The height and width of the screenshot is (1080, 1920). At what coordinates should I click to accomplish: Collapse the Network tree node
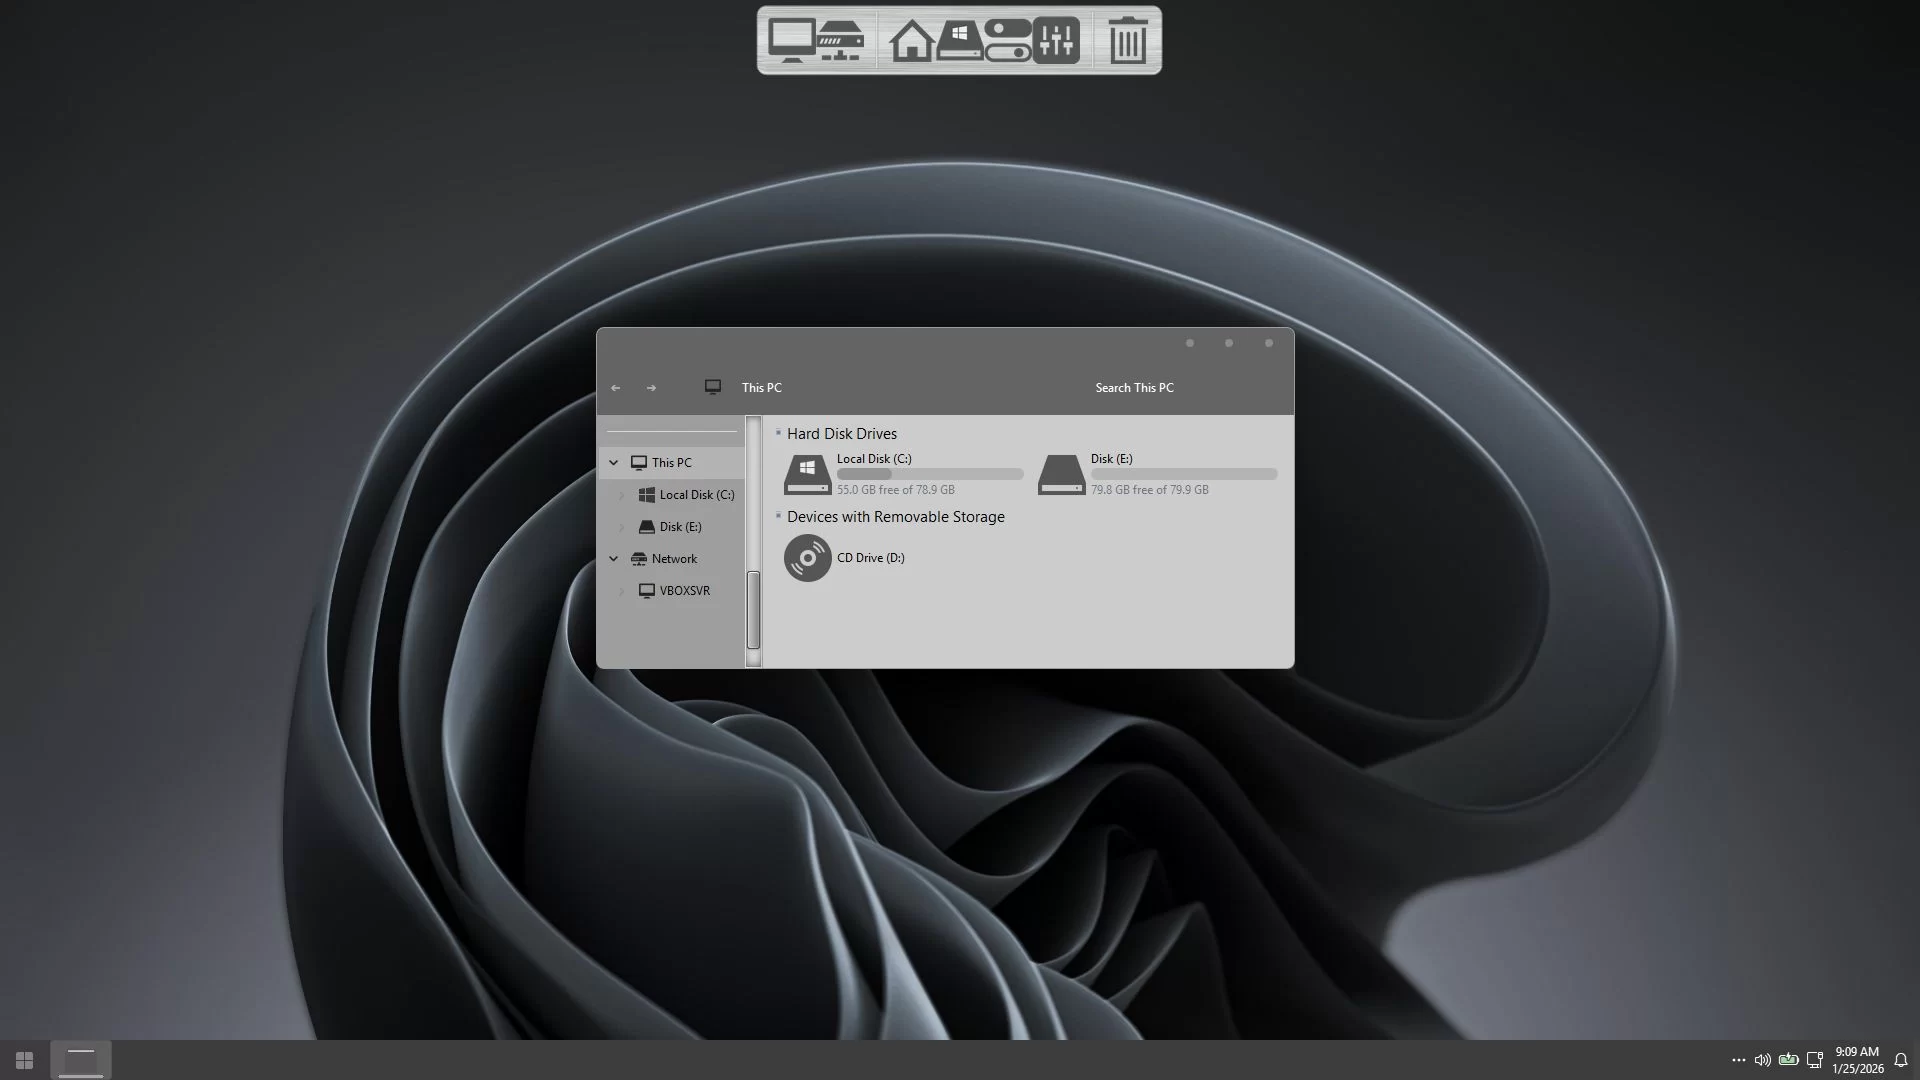point(614,559)
